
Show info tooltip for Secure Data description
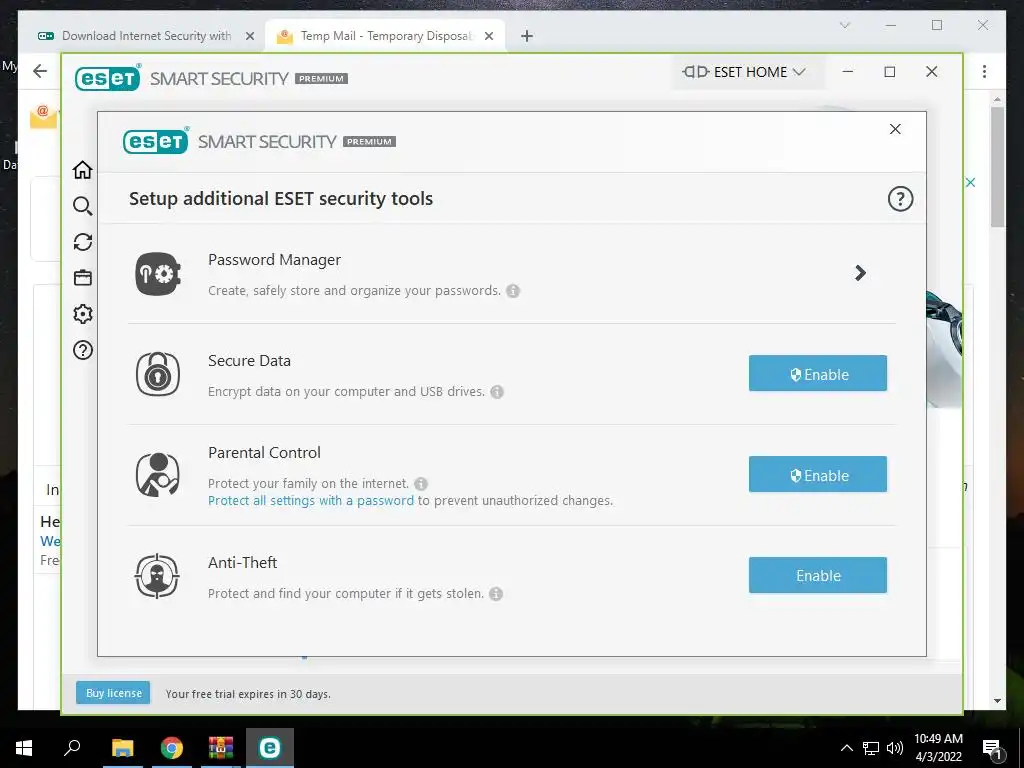tap(497, 392)
